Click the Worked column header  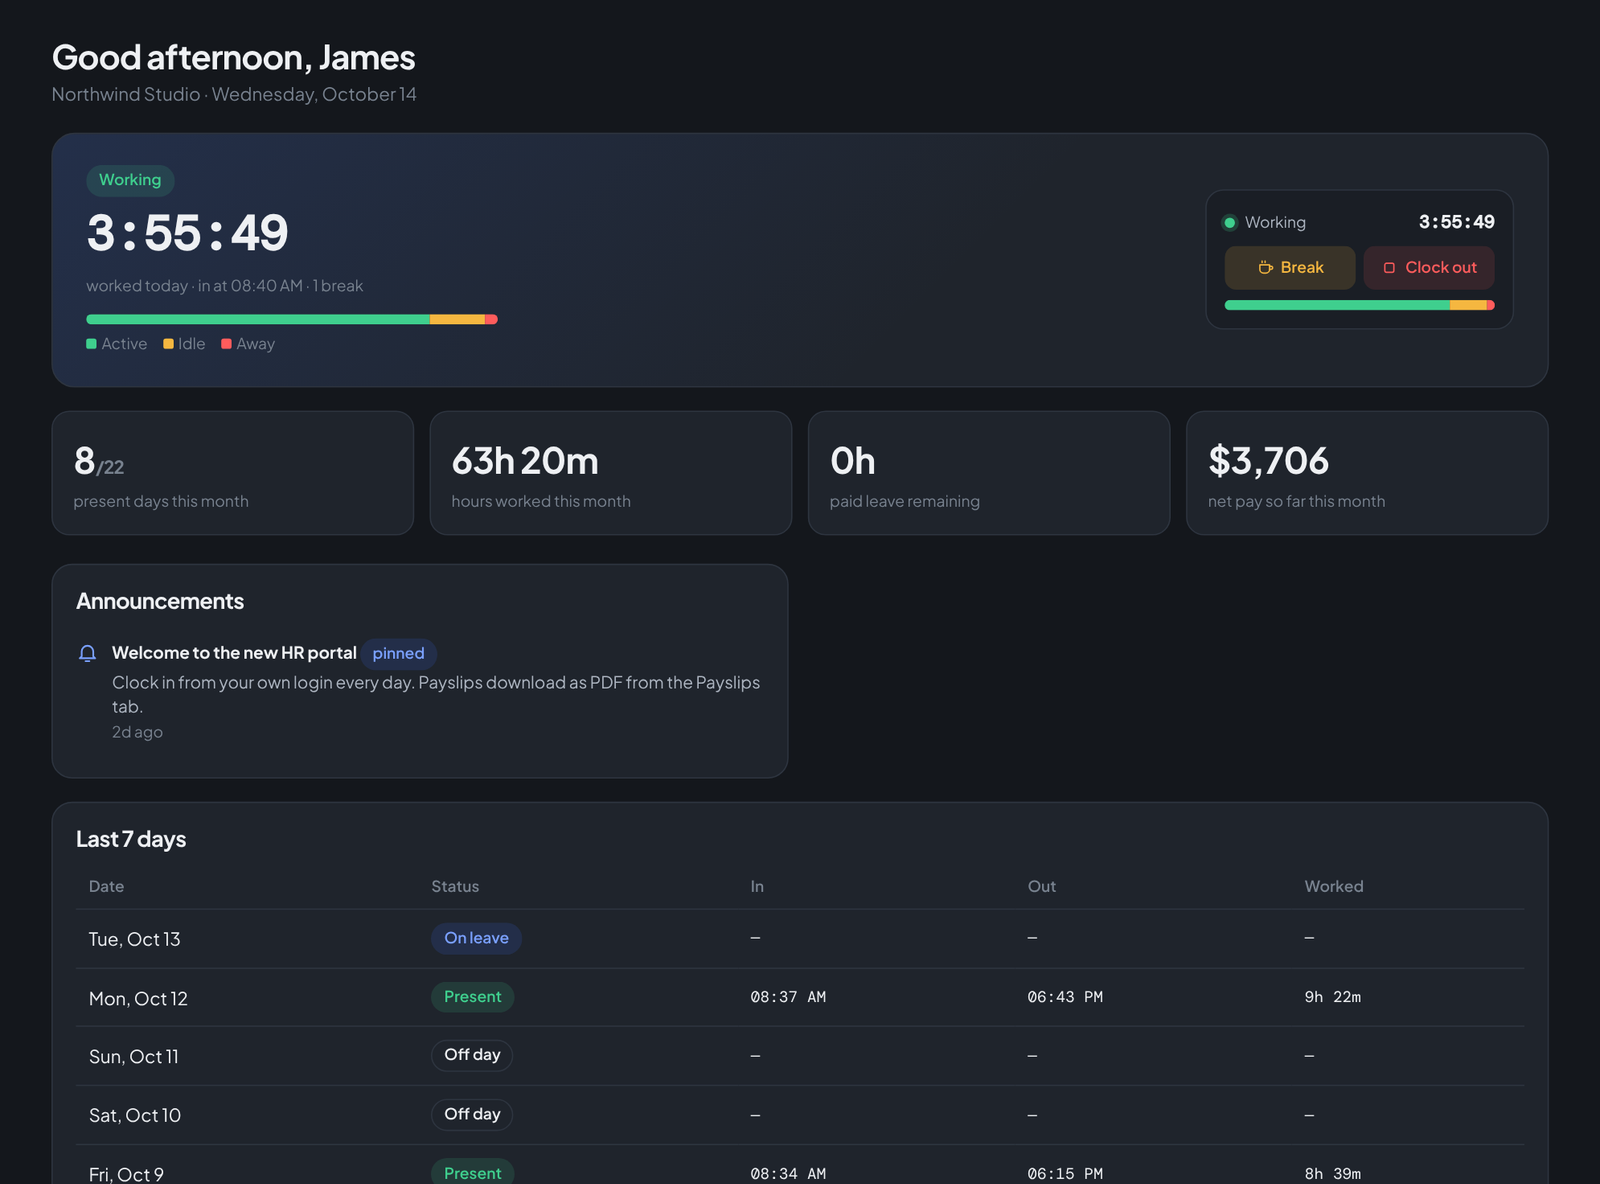pos(1333,886)
